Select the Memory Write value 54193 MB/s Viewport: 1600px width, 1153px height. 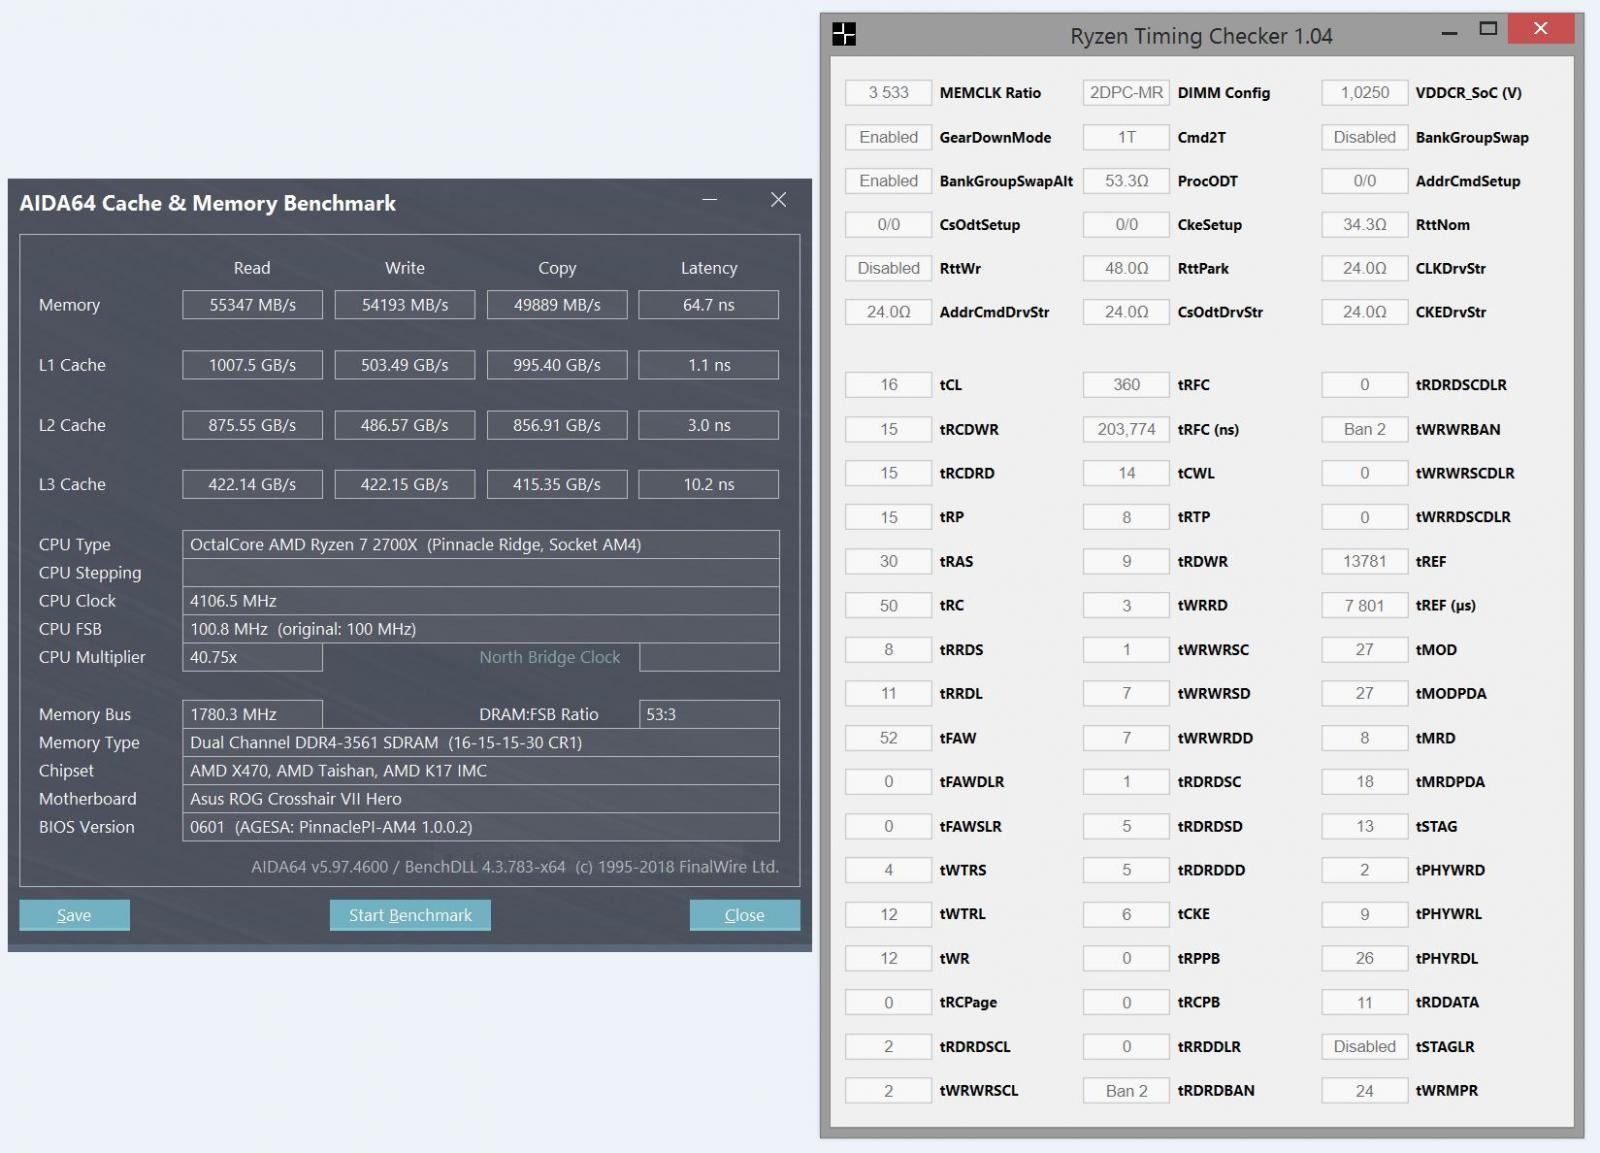(404, 305)
